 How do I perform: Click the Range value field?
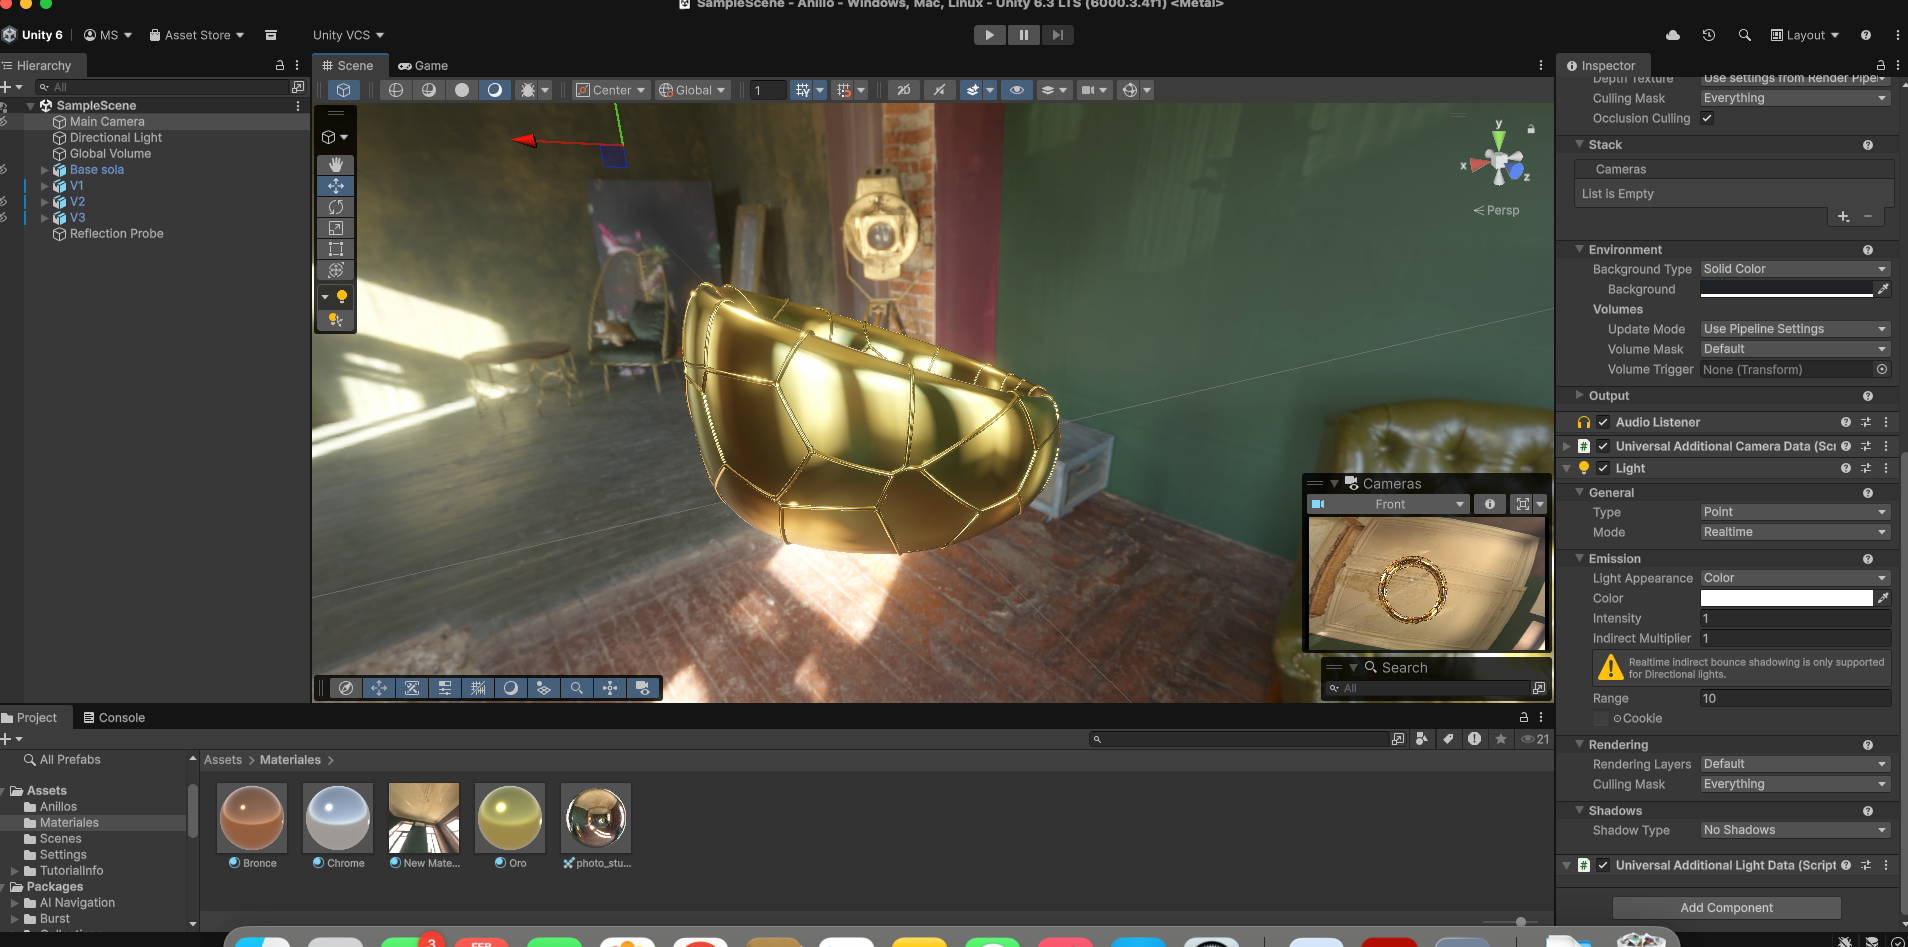pyautogui.click(x=1795, y=698)
